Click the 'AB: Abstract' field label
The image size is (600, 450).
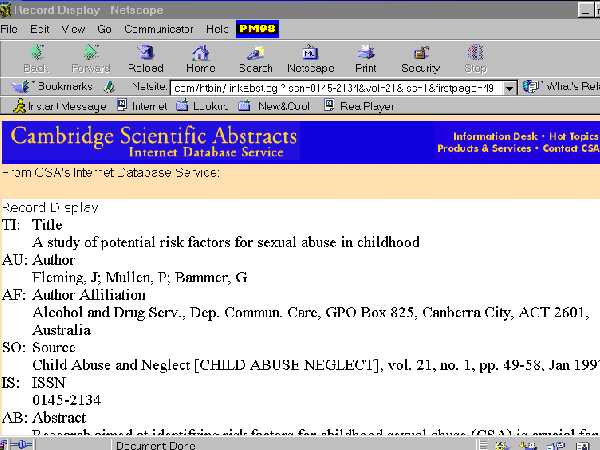[x=44, y=417]
